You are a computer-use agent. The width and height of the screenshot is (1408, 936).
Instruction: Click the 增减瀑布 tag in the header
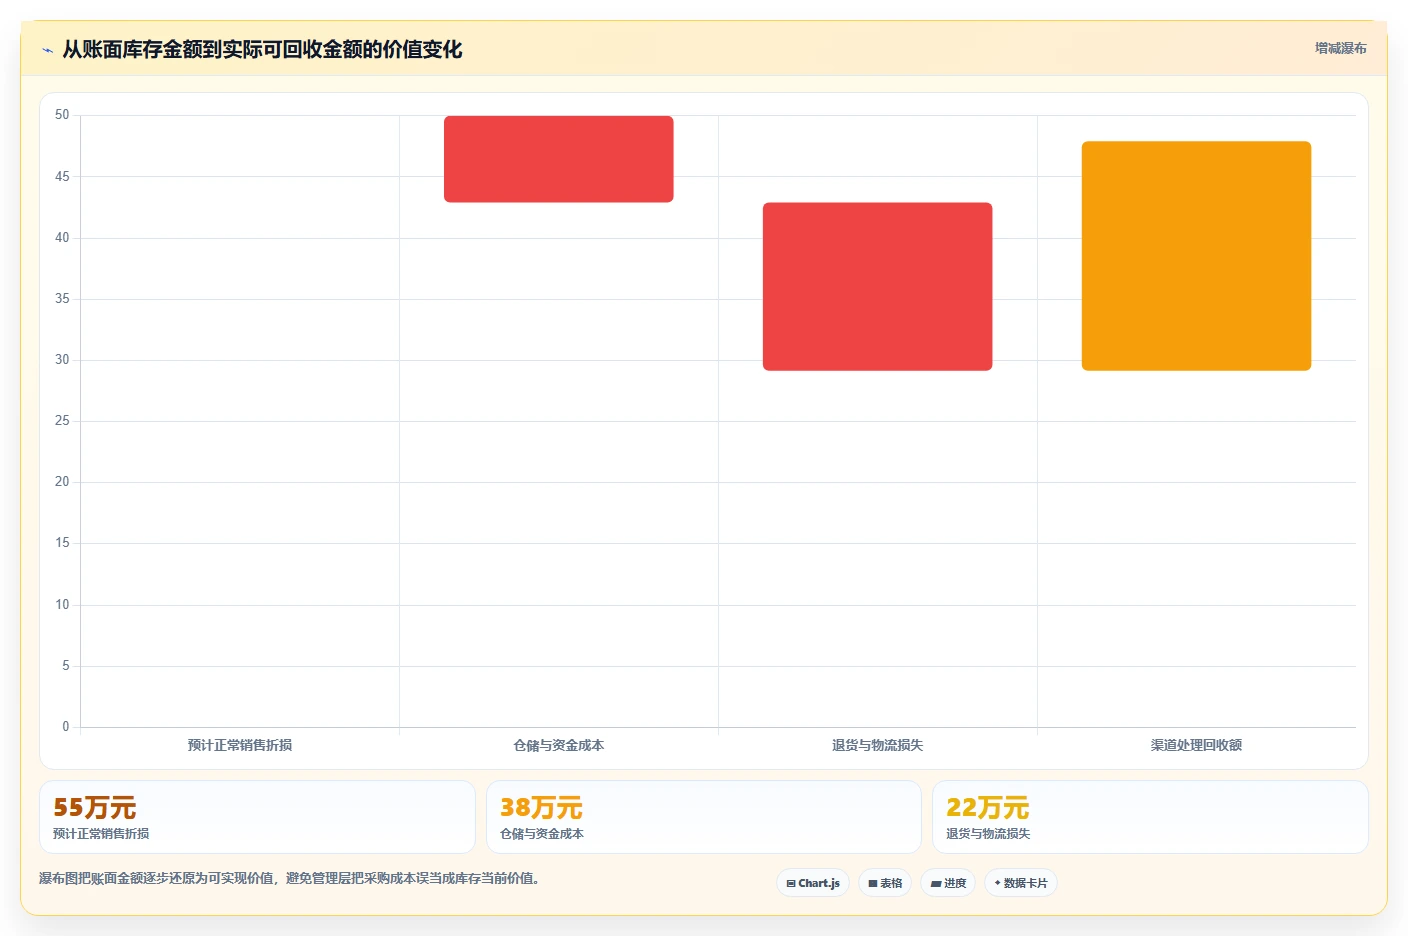point(1340,48)
